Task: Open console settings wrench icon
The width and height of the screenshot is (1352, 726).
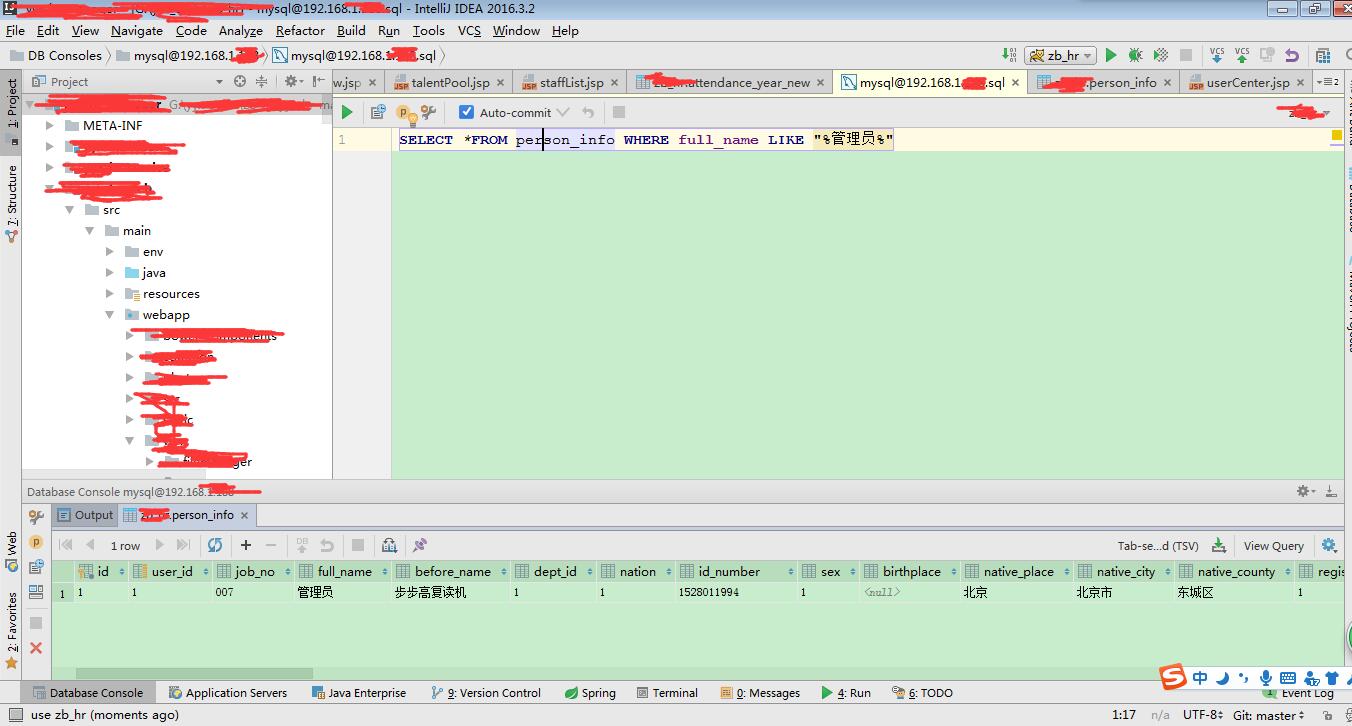Action: tap(430, 112)
